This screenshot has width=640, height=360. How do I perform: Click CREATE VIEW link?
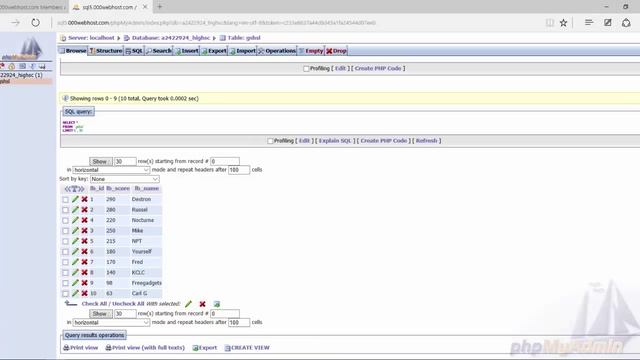(247, 348)
